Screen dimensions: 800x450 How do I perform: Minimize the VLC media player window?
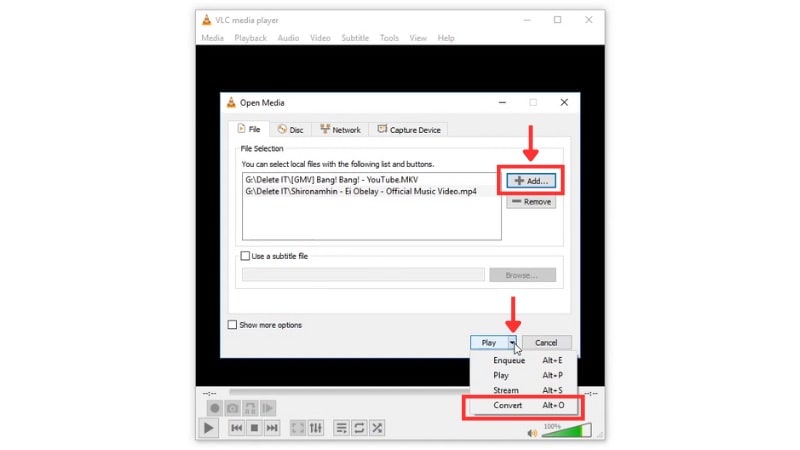pos(527,19)
